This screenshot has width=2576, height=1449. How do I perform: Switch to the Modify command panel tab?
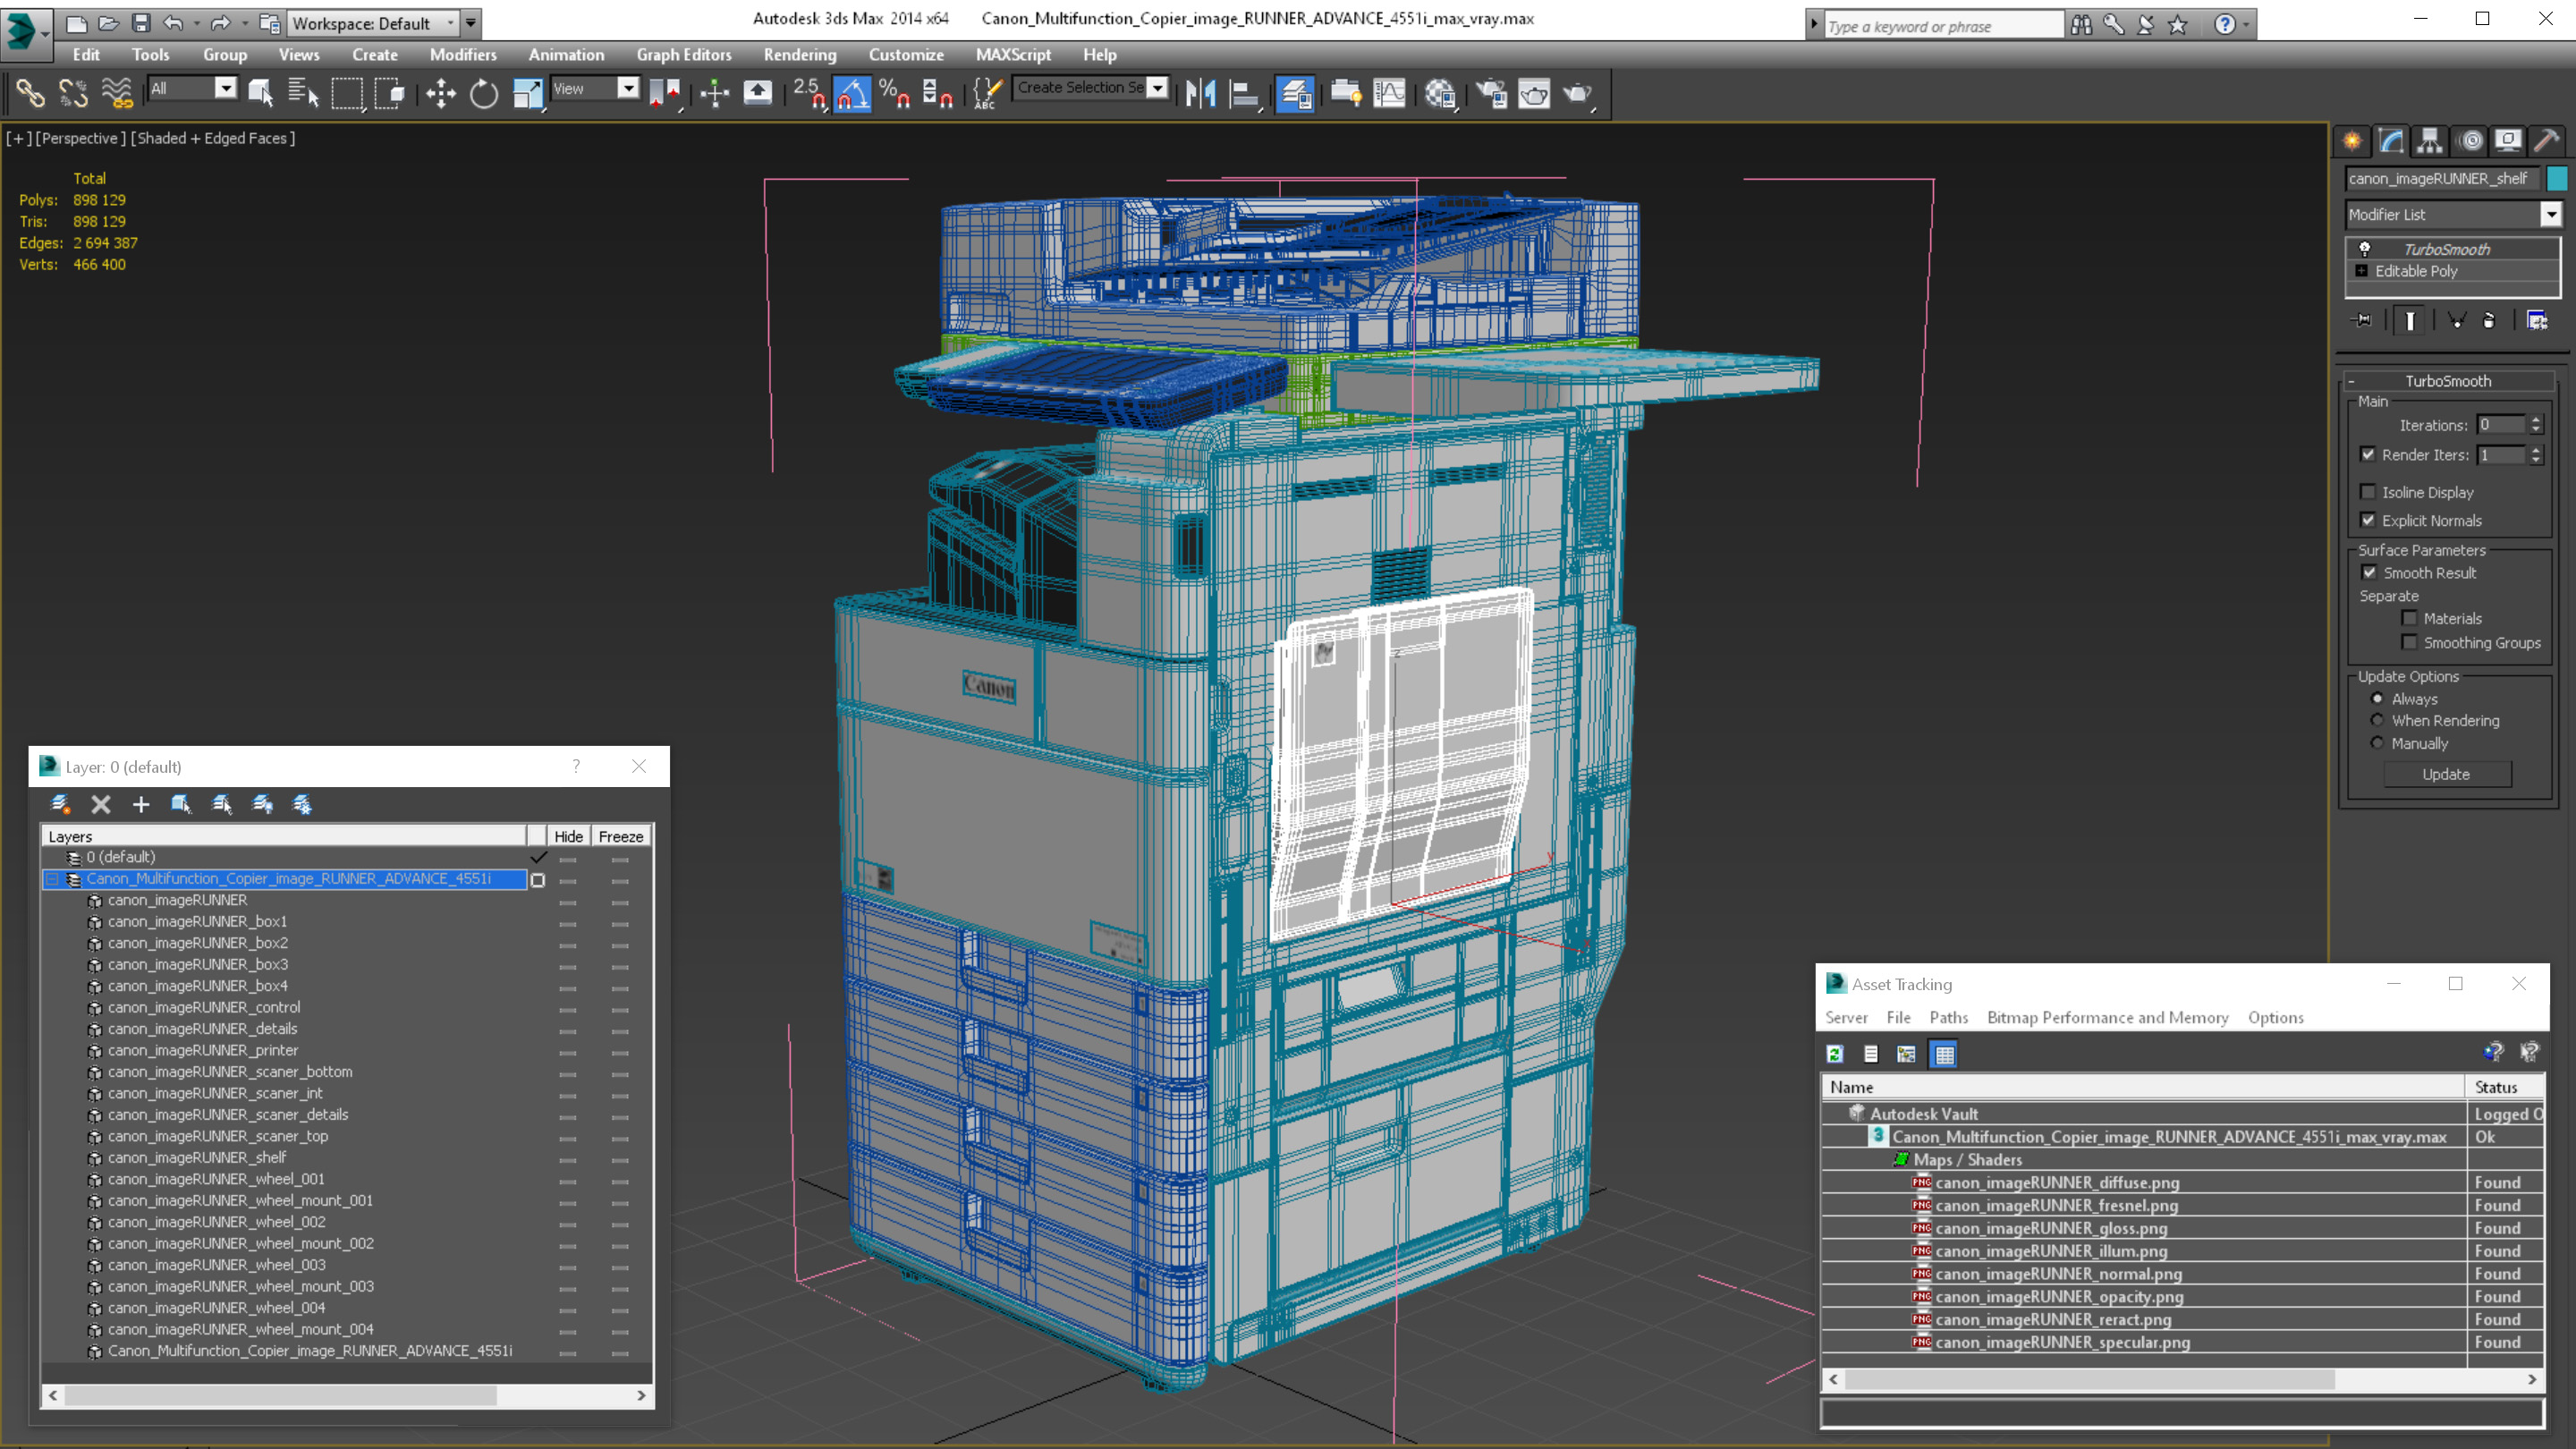2391,140
